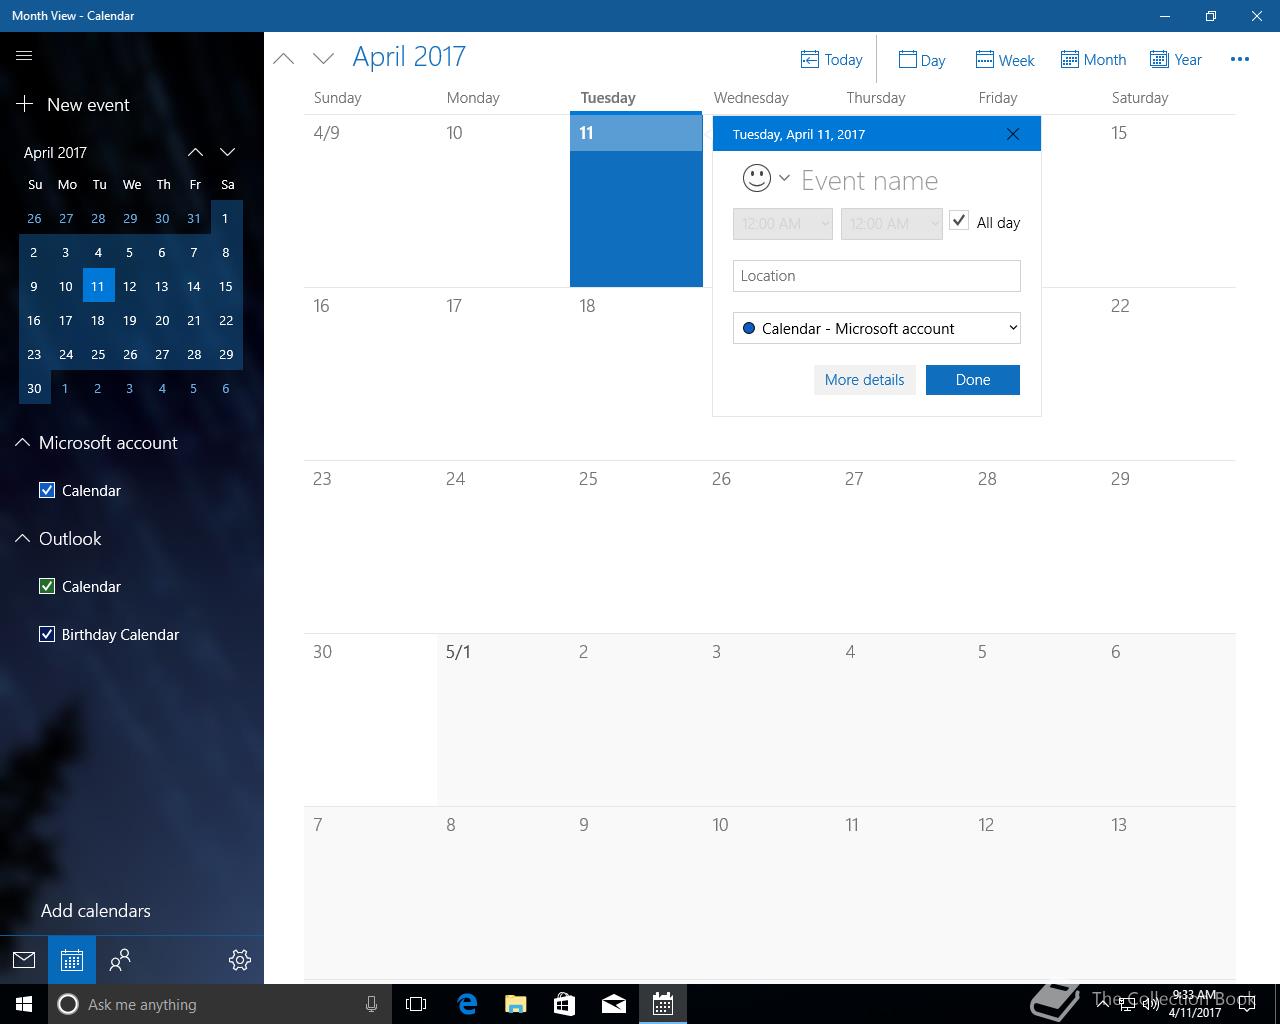Open the Windows Start menu
This screenshot has height=1024, width=1280.
pos(24,1004)
